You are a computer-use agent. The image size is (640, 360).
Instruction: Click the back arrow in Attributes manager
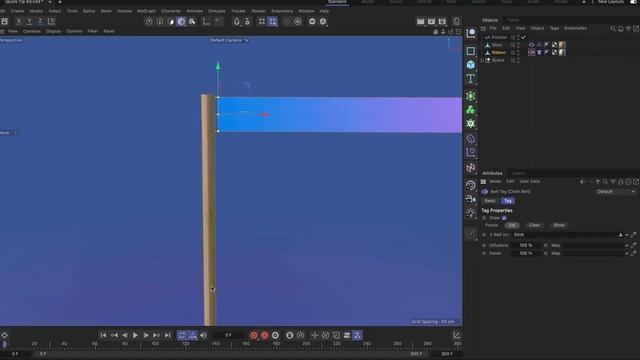[582, 182]
